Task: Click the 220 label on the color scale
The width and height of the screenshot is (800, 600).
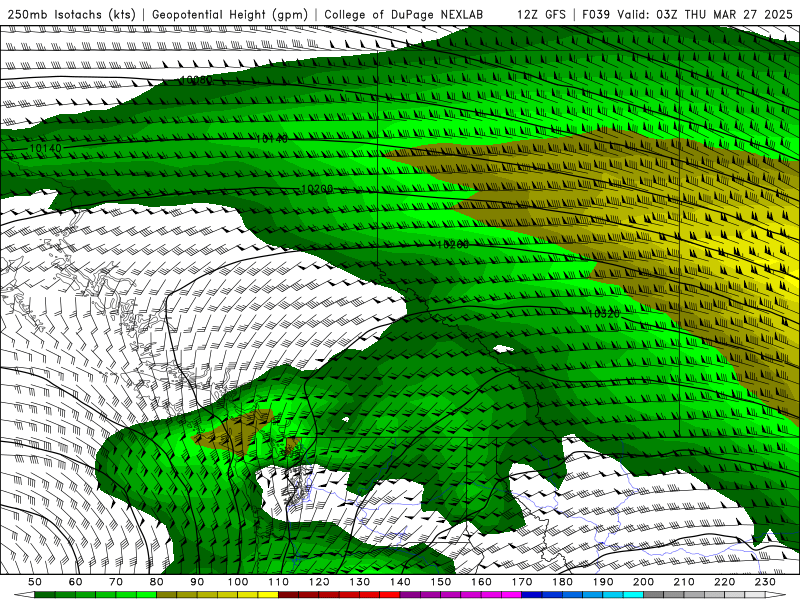Action: pos(724,582)
